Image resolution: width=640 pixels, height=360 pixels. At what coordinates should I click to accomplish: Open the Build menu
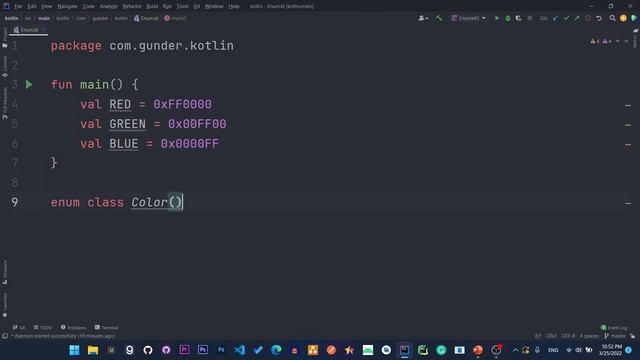(152, 6)
